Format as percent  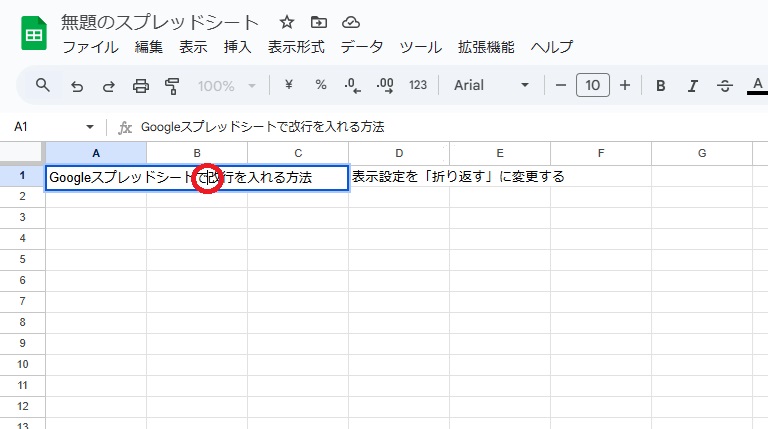(321, 85)
